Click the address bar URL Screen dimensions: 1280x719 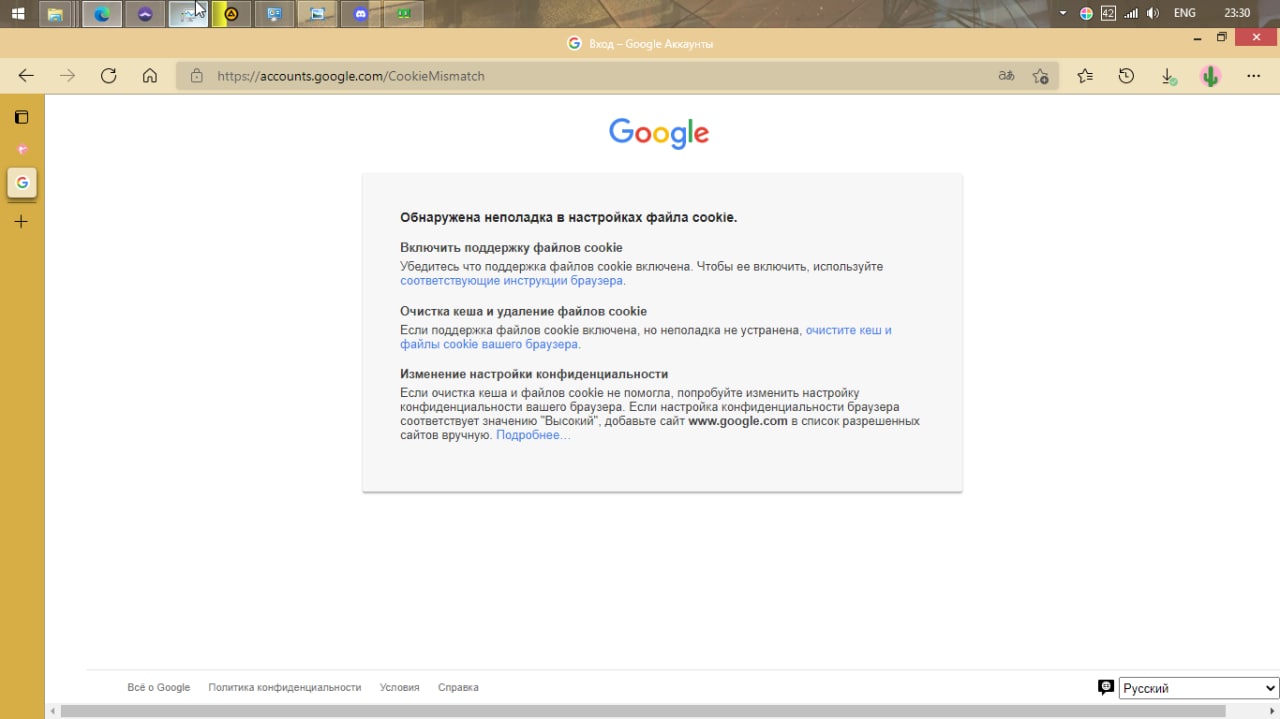point(351,76)
